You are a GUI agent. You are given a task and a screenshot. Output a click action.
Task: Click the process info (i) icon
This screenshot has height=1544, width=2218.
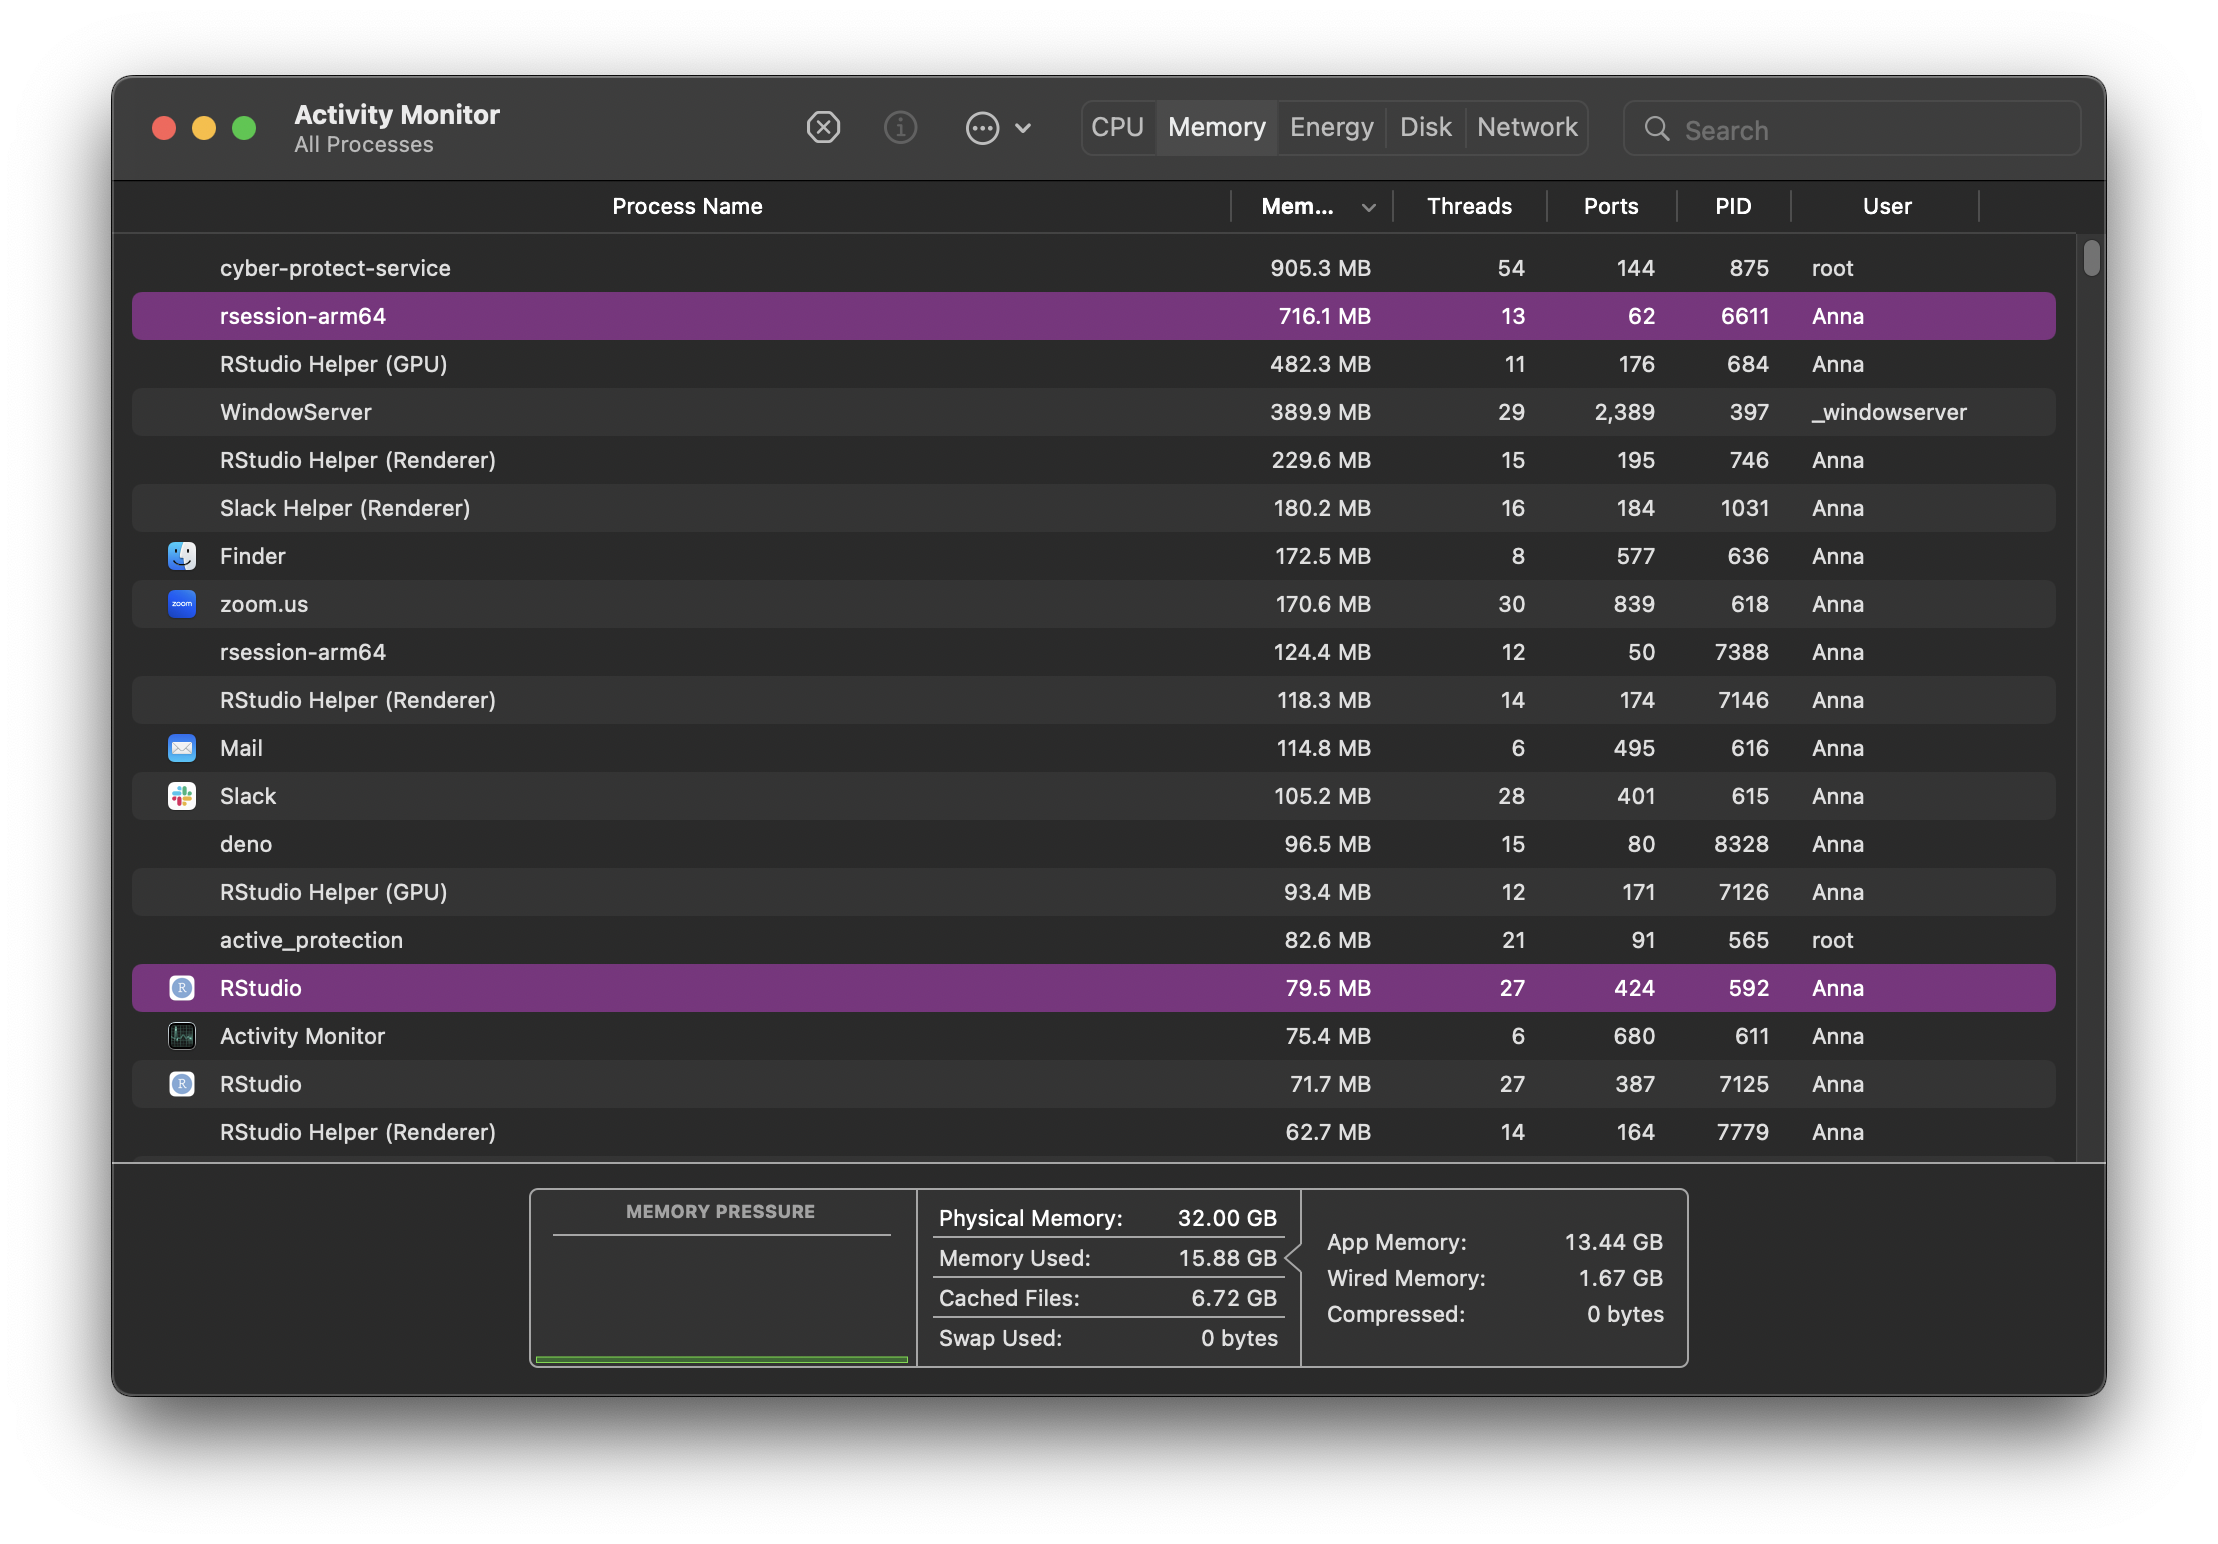tap(900, 128)
